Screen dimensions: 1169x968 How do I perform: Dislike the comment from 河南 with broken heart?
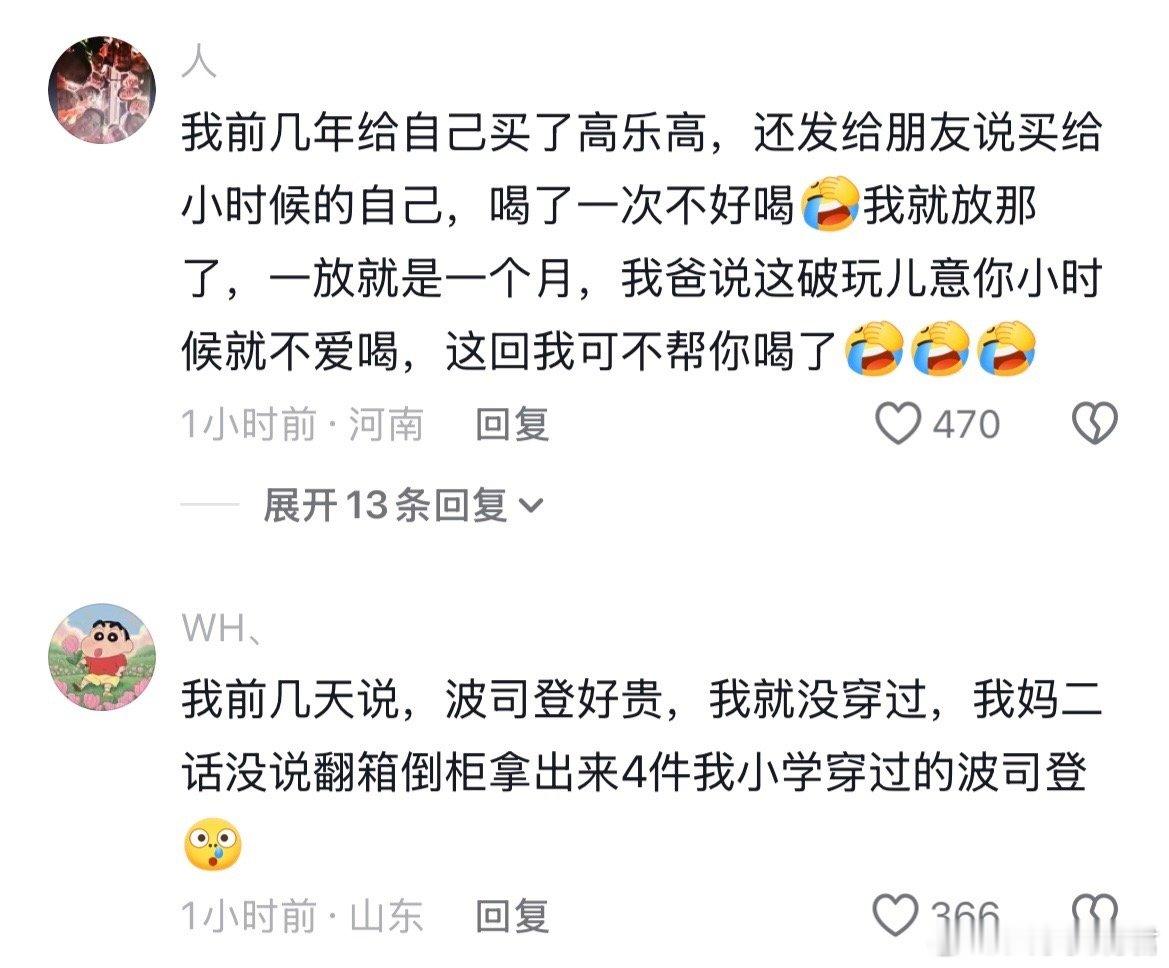click(1094, 424)
